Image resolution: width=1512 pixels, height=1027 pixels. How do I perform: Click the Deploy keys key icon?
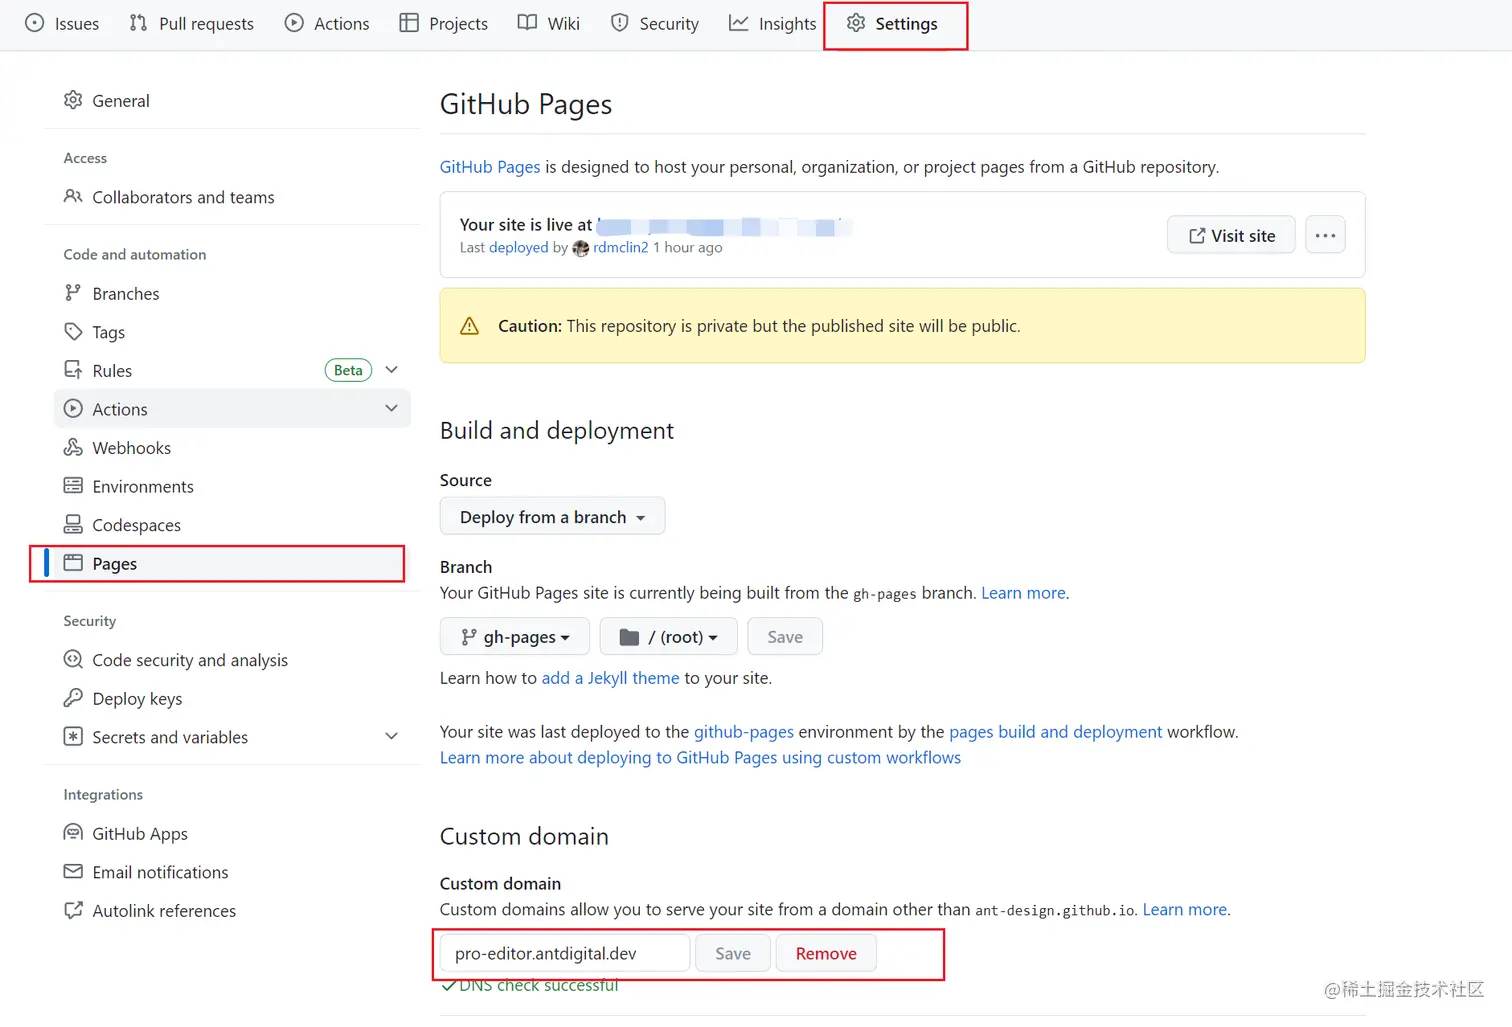(x=73, y=698)
